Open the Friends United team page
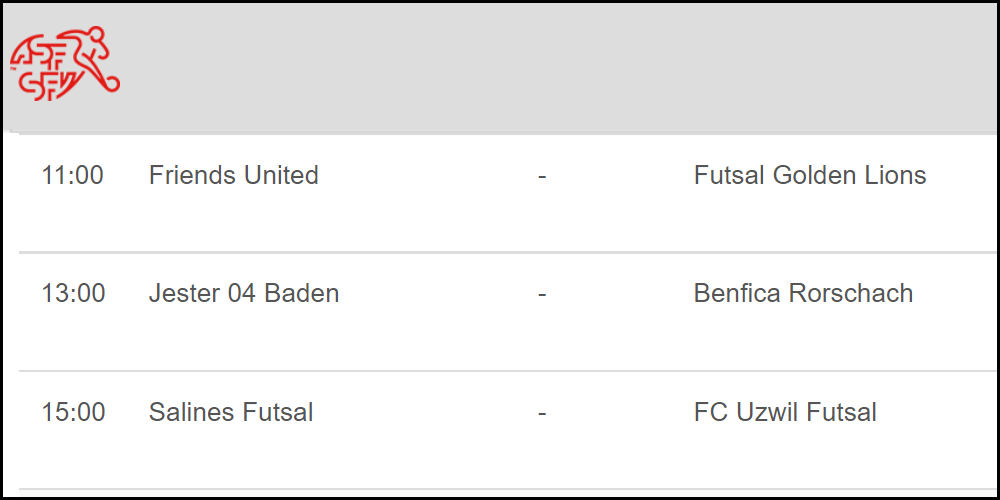 click(x=233, y=176)
